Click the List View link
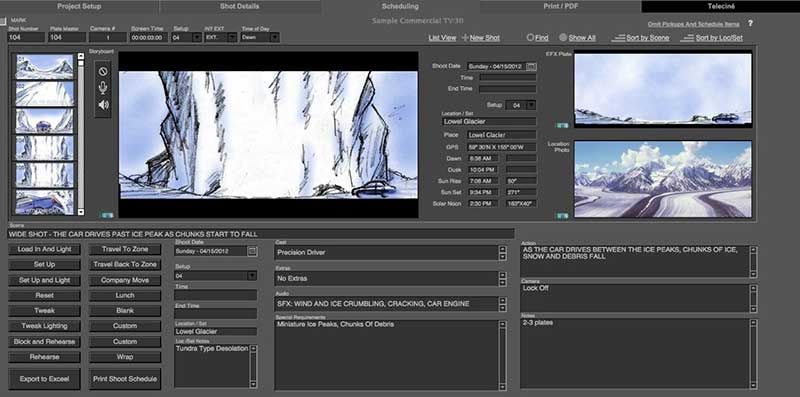The height and width of the screenshot is (397, 800). coord(442,38)
